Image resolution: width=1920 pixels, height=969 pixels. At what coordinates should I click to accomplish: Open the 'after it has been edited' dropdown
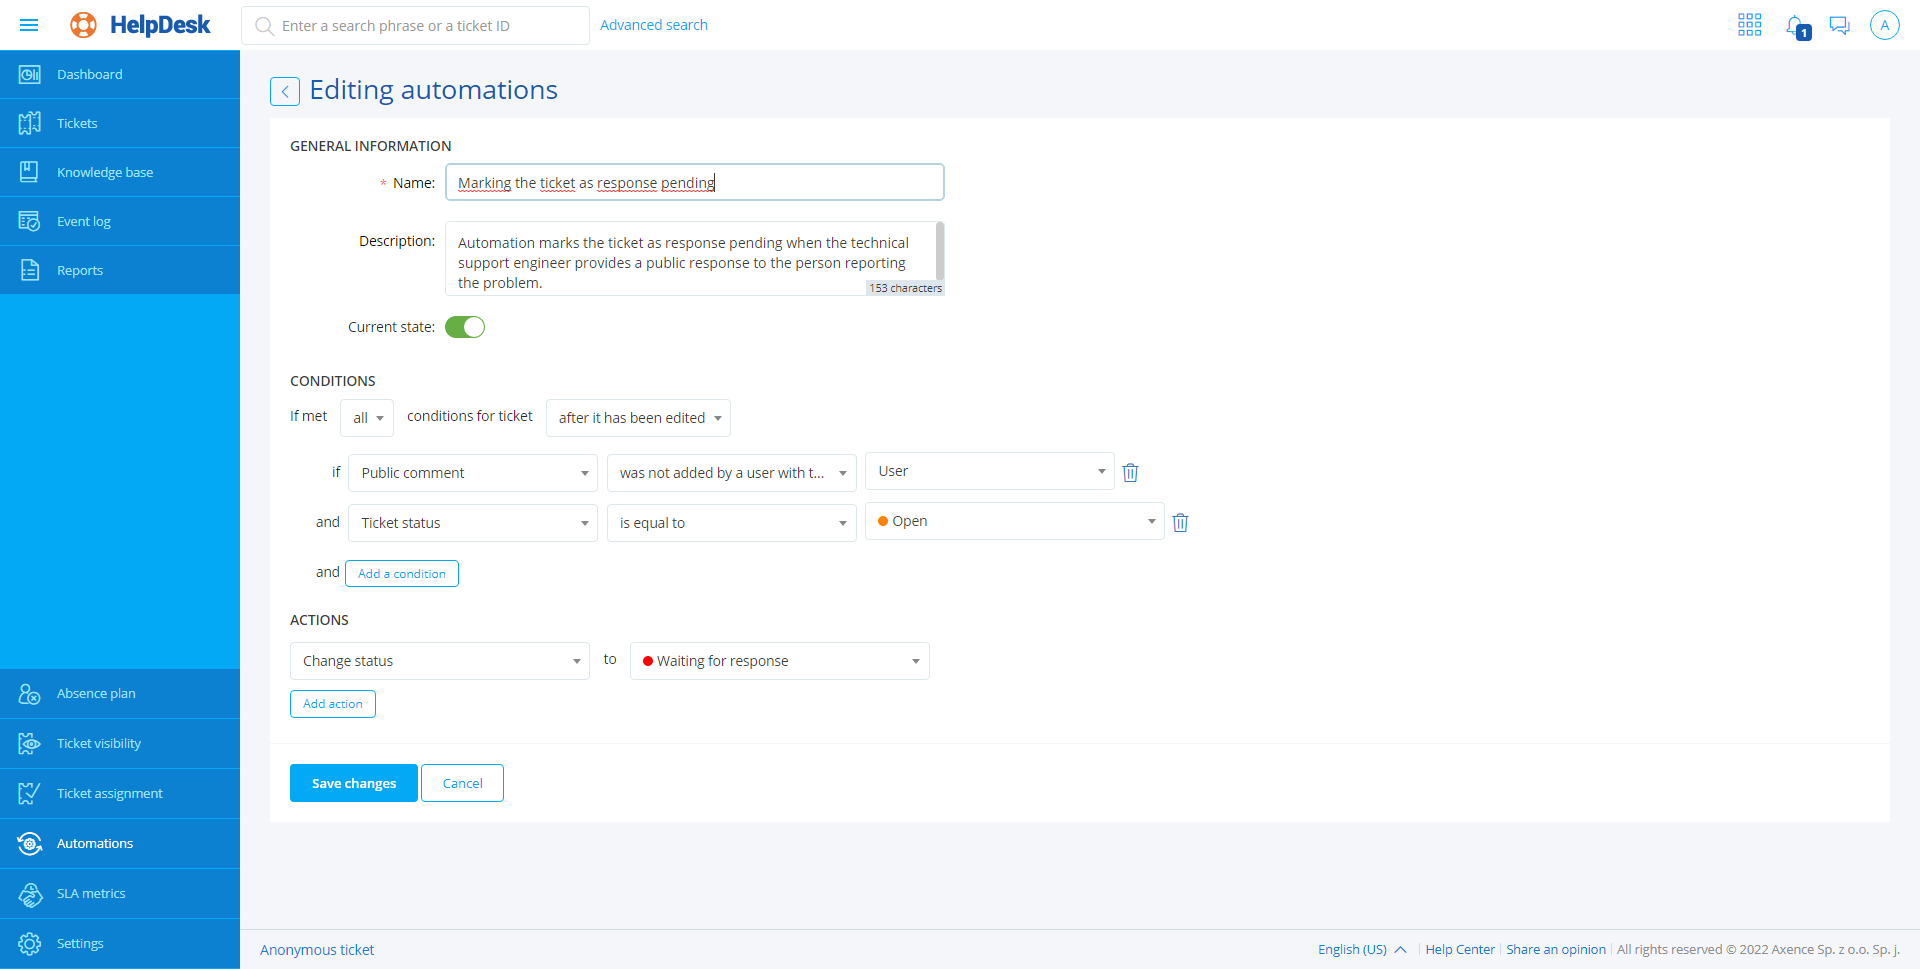638,418
